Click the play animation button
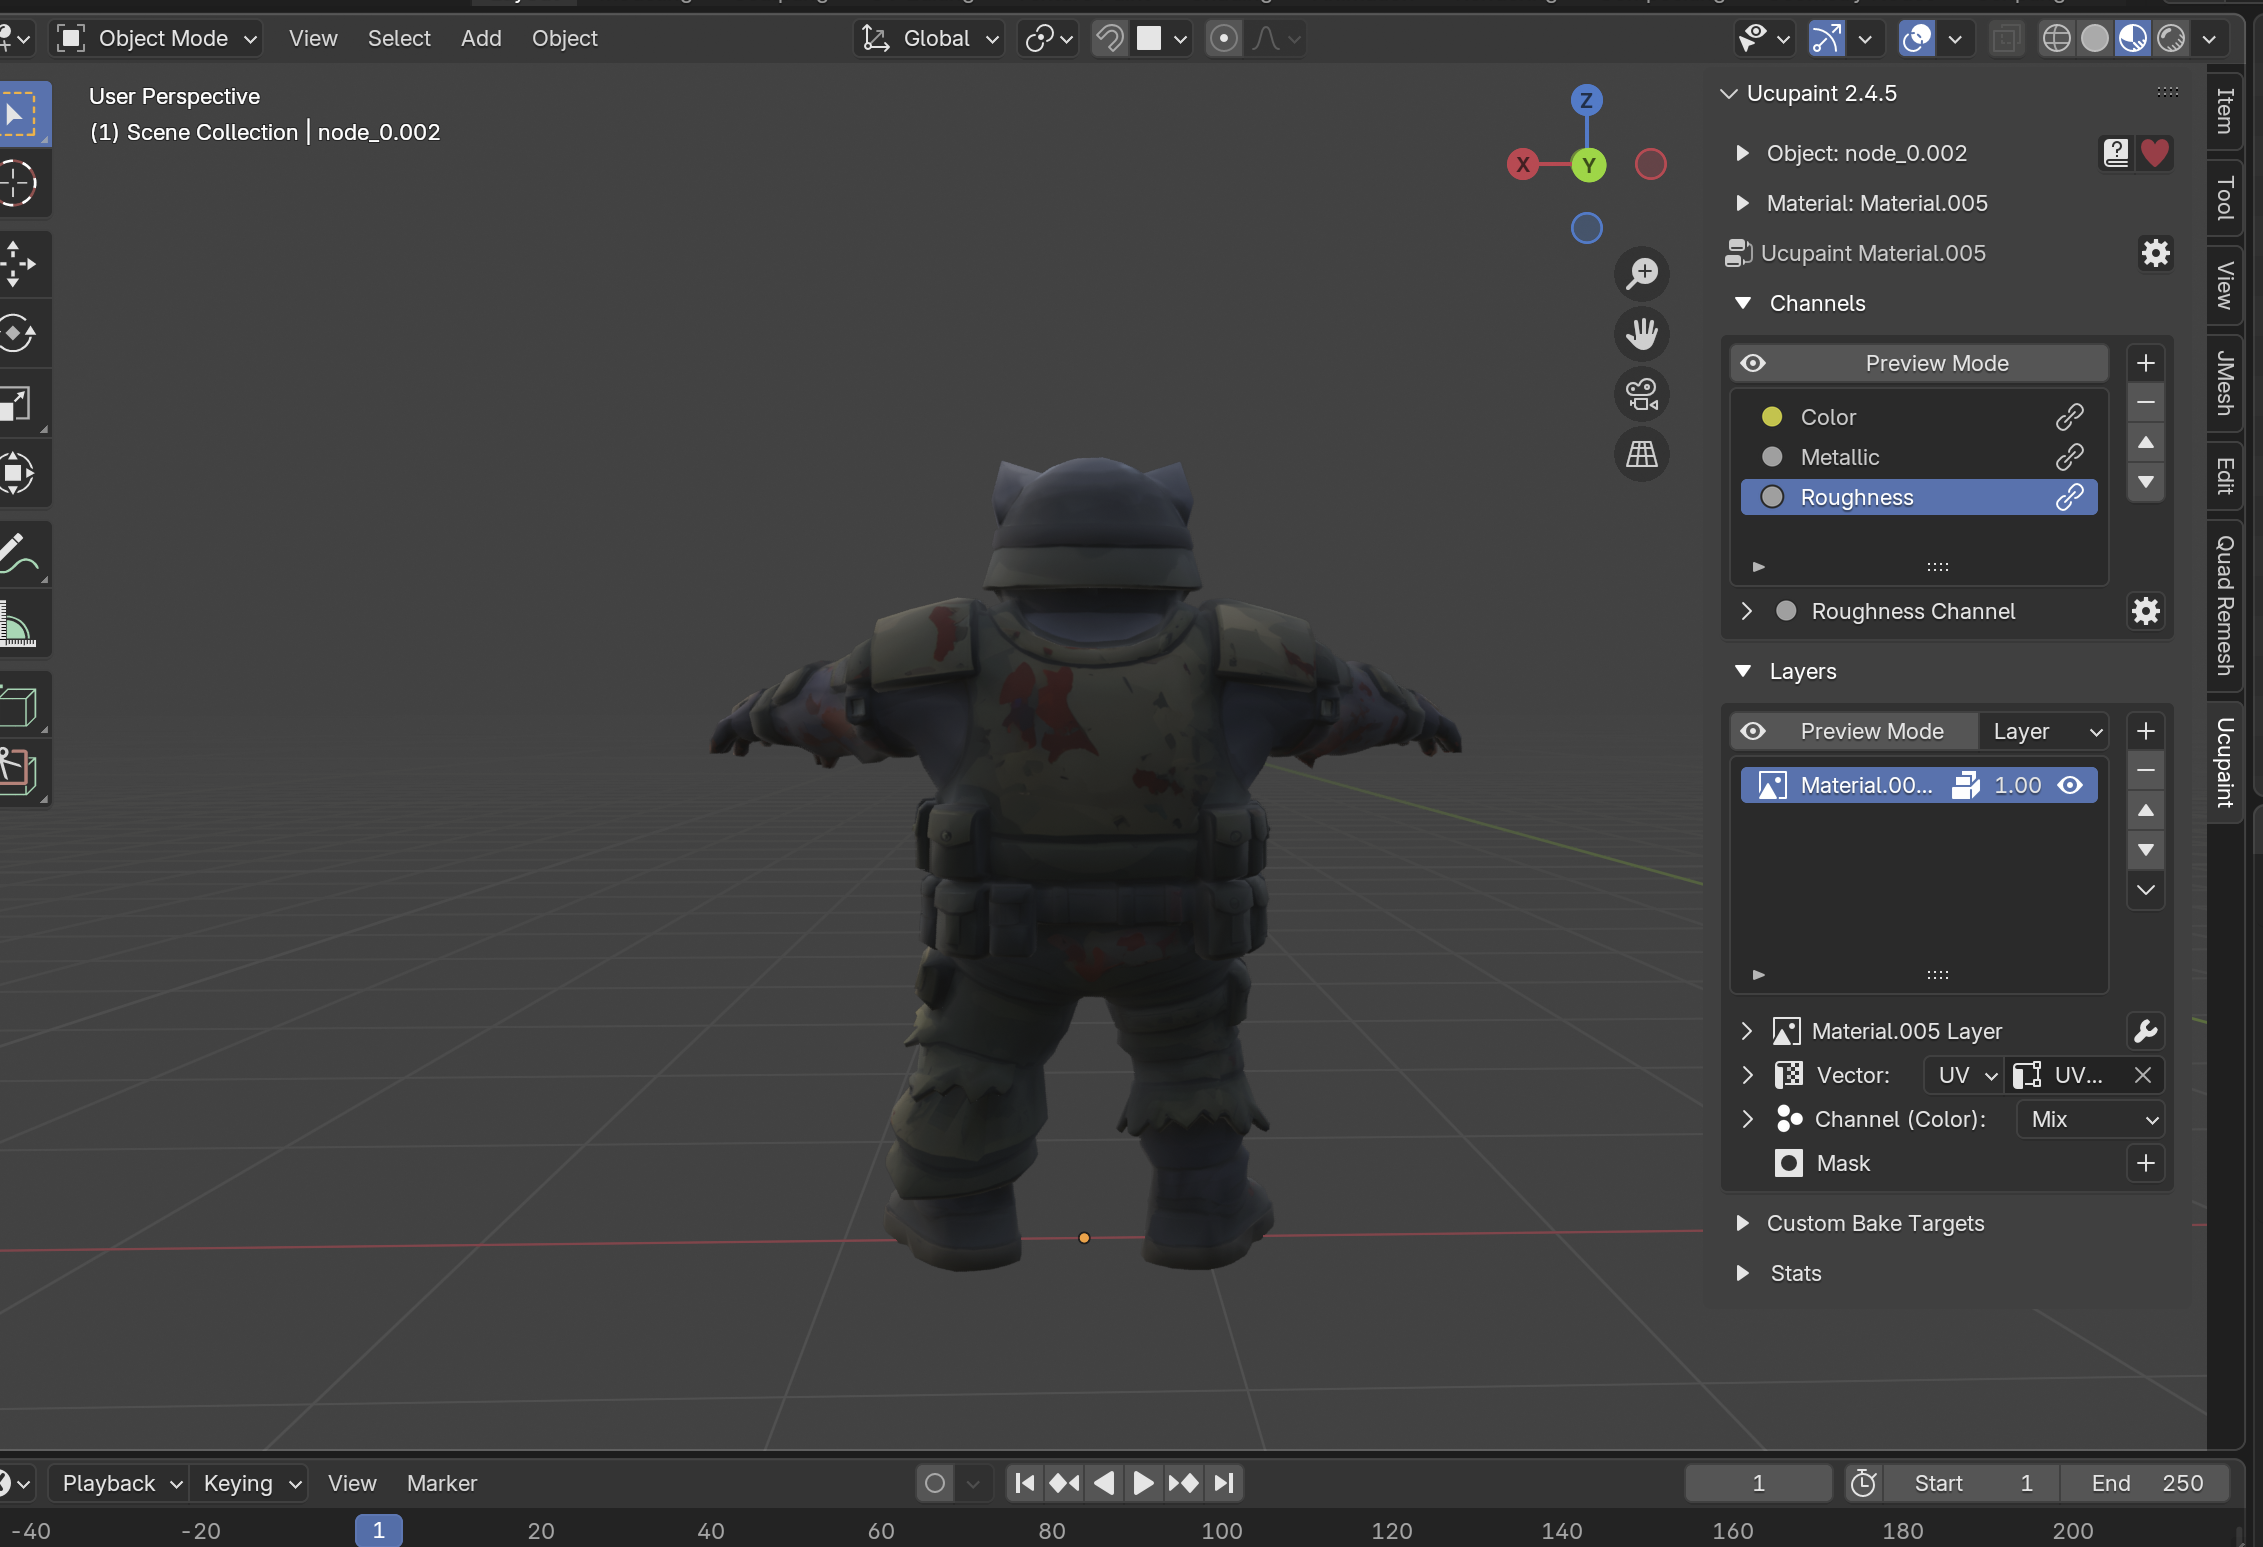 (x=1143, y=1483)
